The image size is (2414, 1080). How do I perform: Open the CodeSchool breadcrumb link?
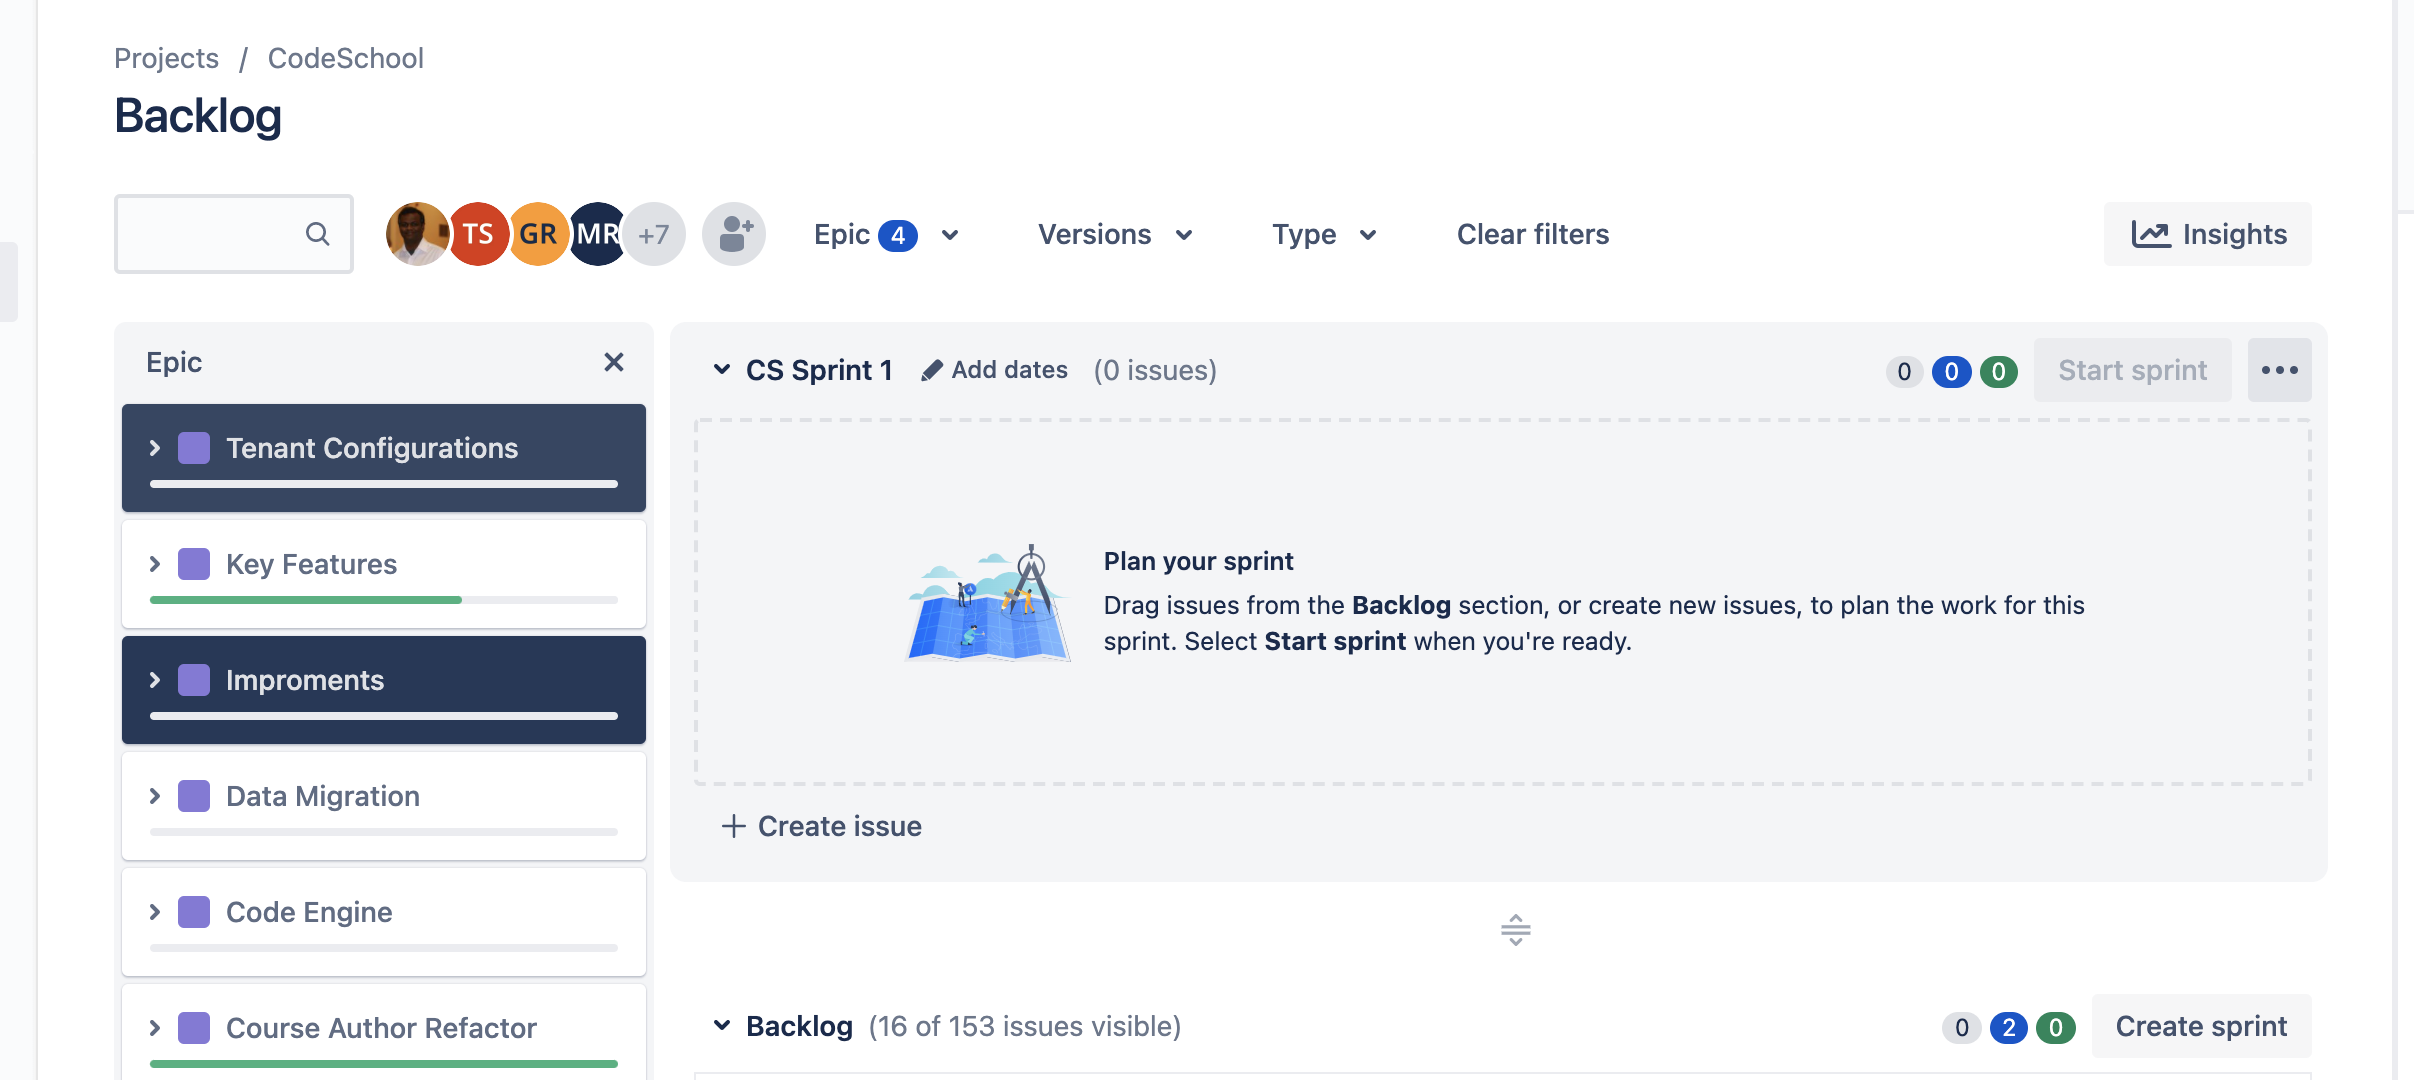tap(346, 58)
